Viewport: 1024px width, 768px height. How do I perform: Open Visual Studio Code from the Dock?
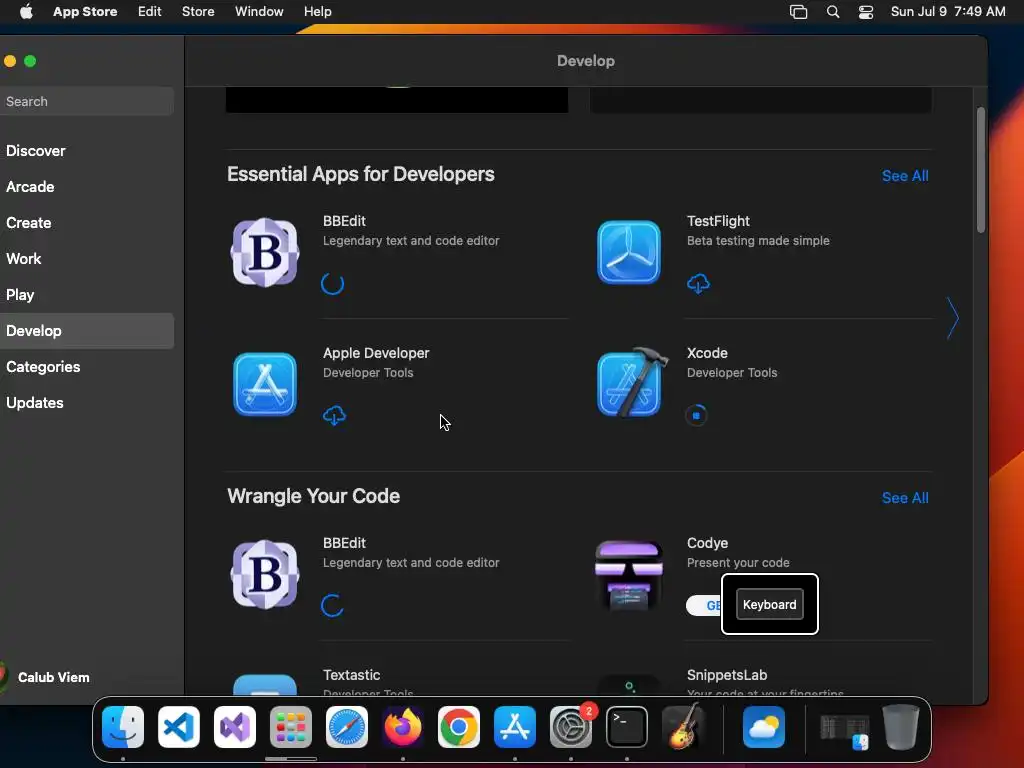click(179, 727)
